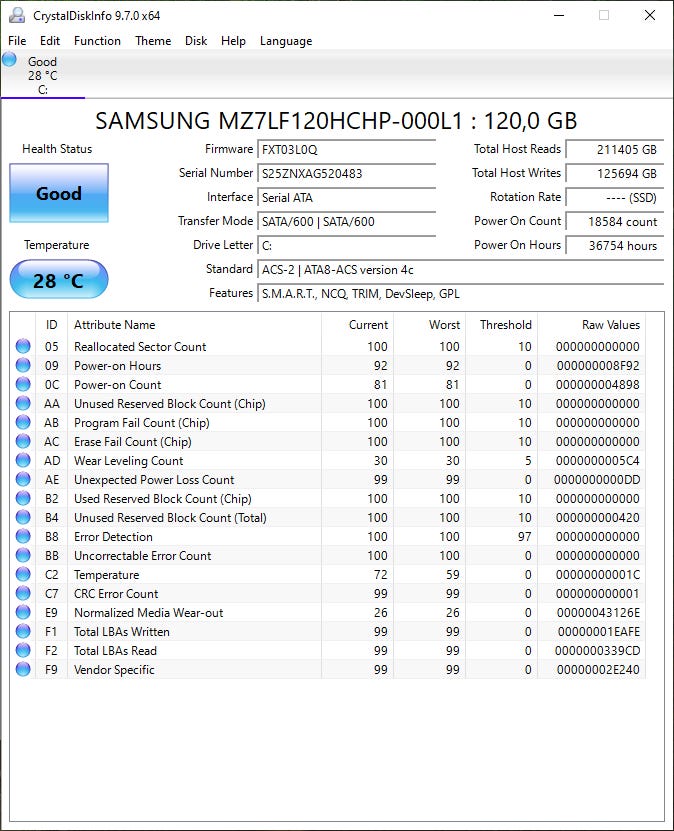Click the Raw Values column header
This screenshot has height=831, width=674.
coord(610,325)
